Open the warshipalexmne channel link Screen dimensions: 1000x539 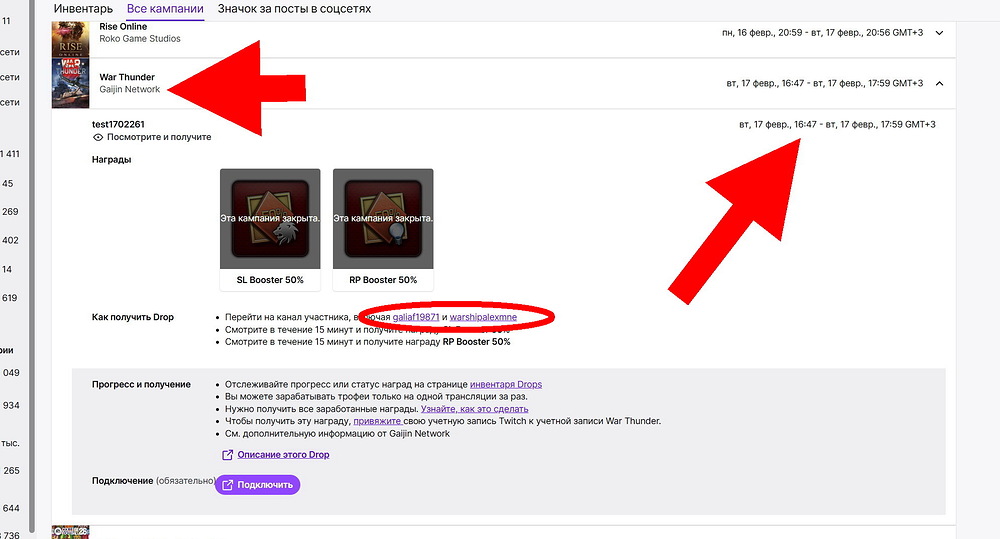[483, 317]
